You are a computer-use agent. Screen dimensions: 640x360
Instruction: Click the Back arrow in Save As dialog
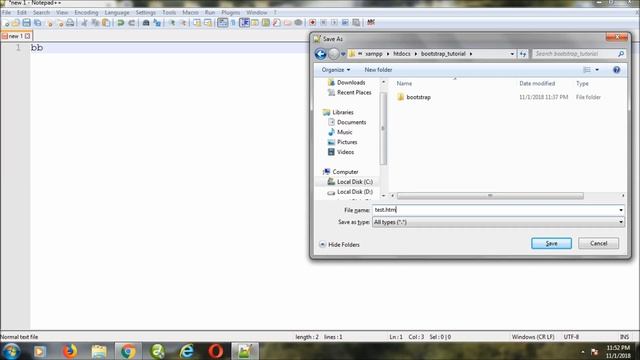[x=320, y=54]
